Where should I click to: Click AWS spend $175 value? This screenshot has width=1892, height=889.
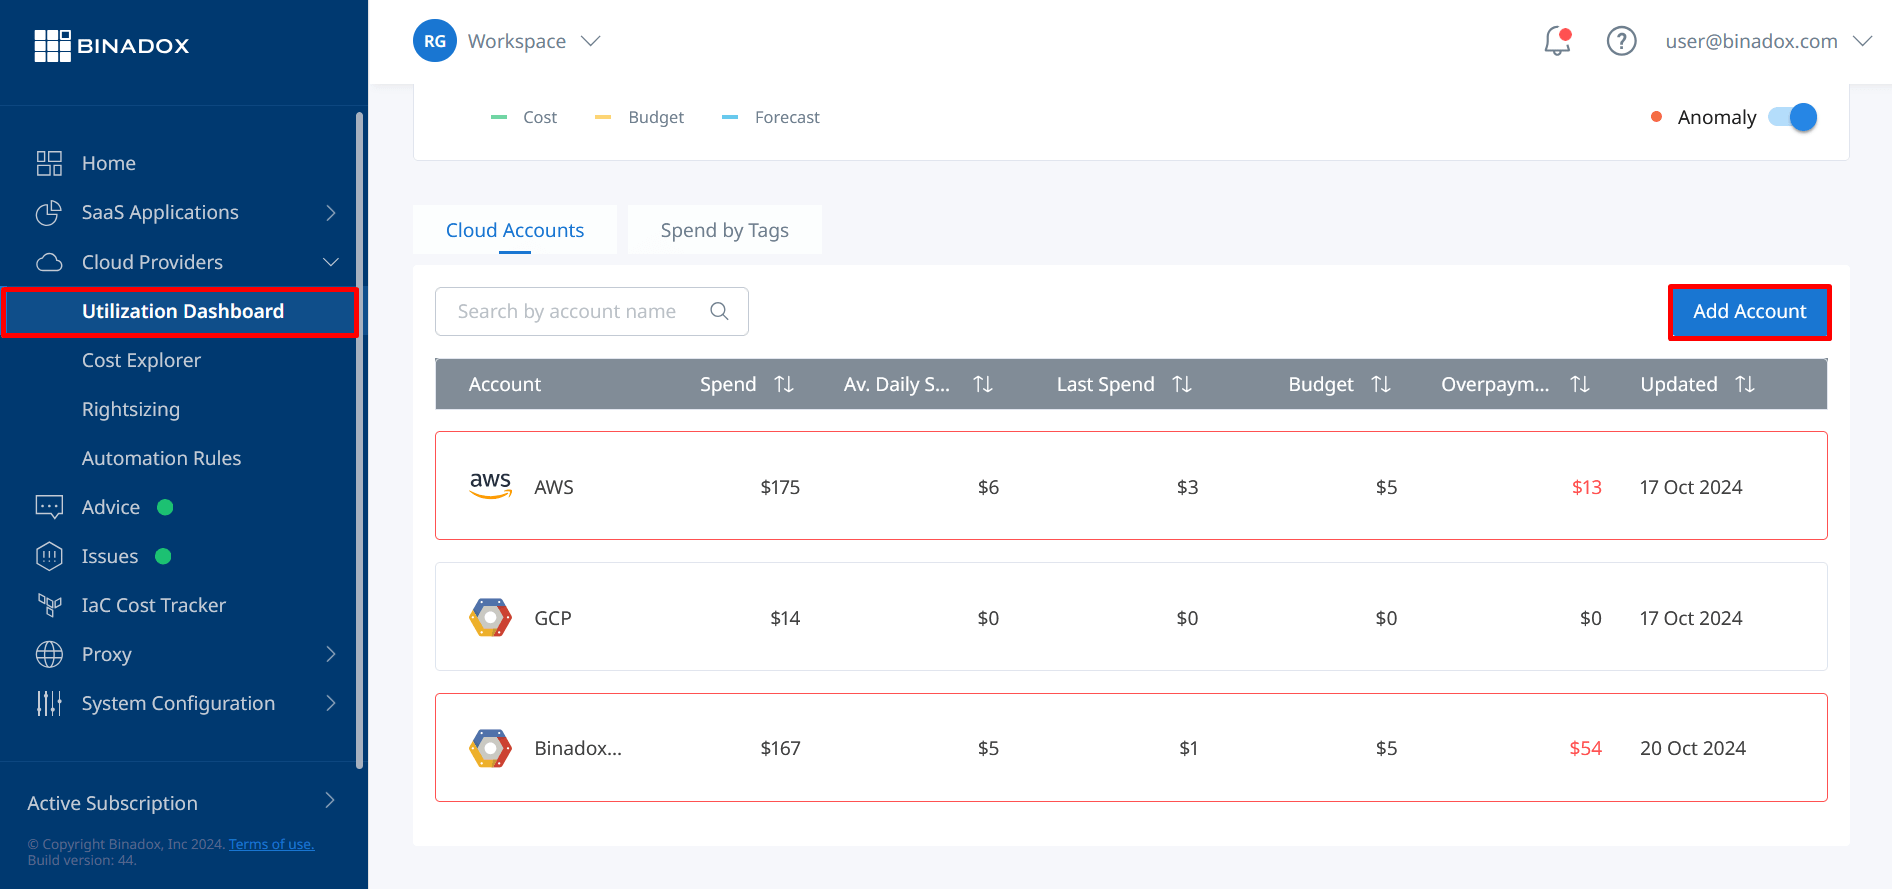(780, 487)
